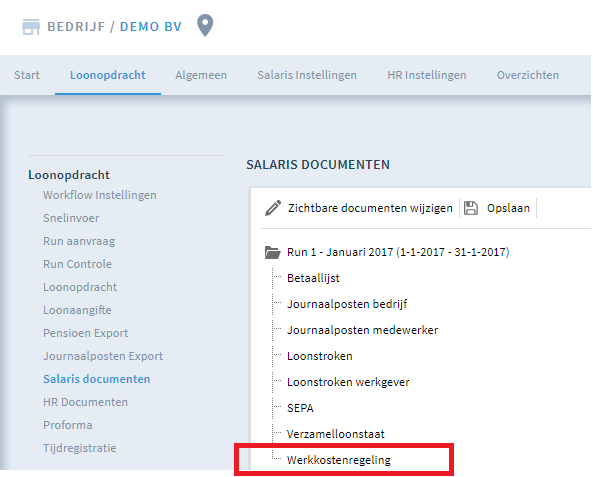Viewport: 593px width, 477px height.
Task: Switch to the Salaris Instellingen tab
Action: pos(307,75)
